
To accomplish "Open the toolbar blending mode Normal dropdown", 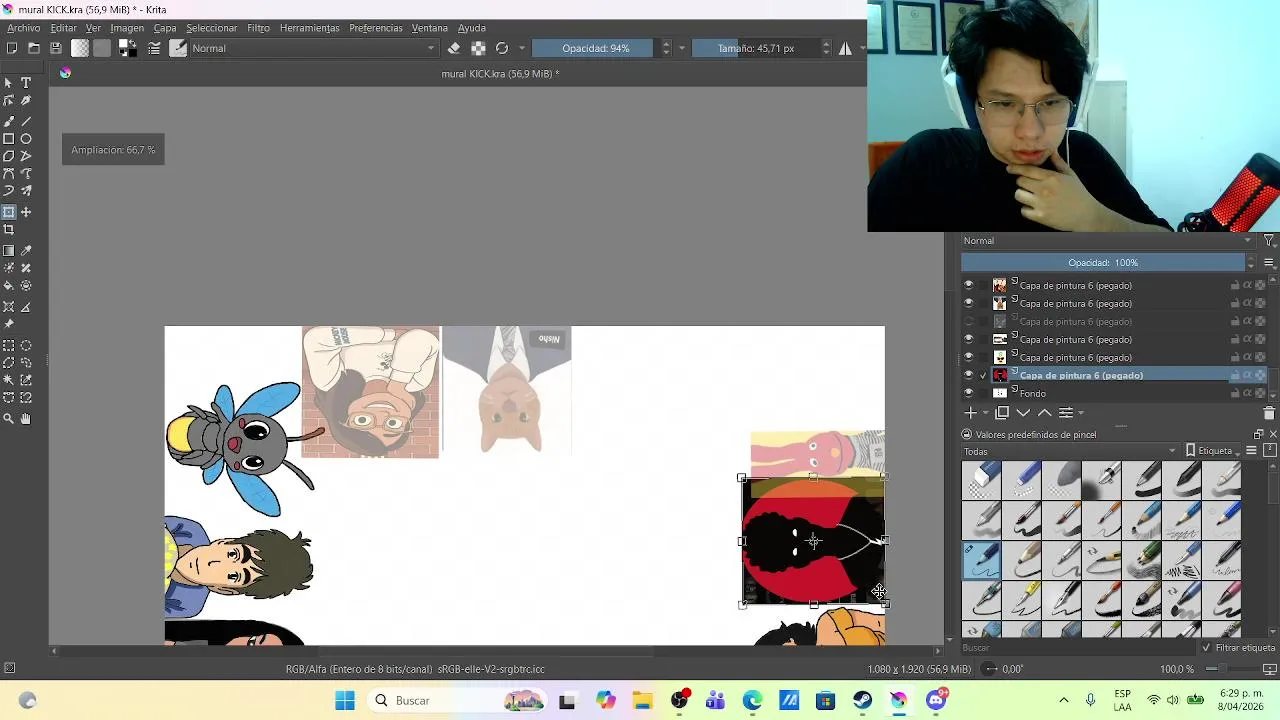I will click(x=314, y=48).
